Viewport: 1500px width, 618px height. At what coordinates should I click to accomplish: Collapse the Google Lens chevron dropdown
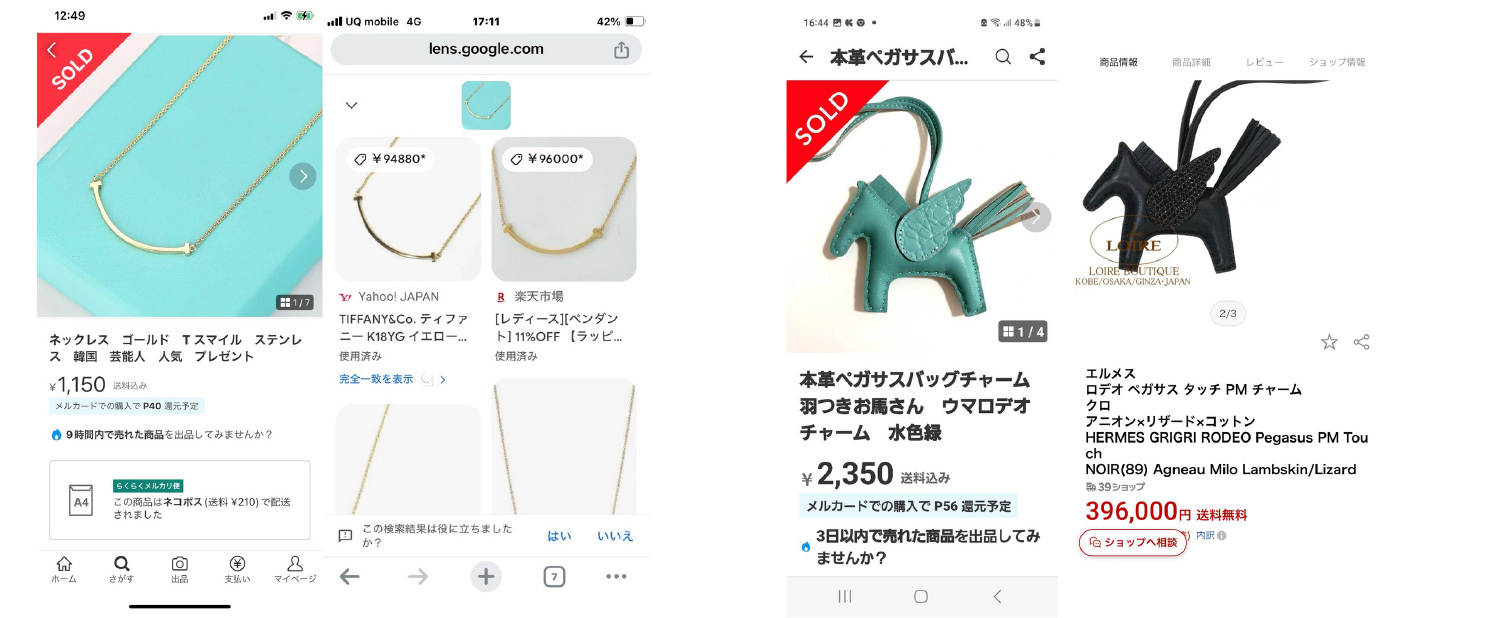[x=351, y=105]
